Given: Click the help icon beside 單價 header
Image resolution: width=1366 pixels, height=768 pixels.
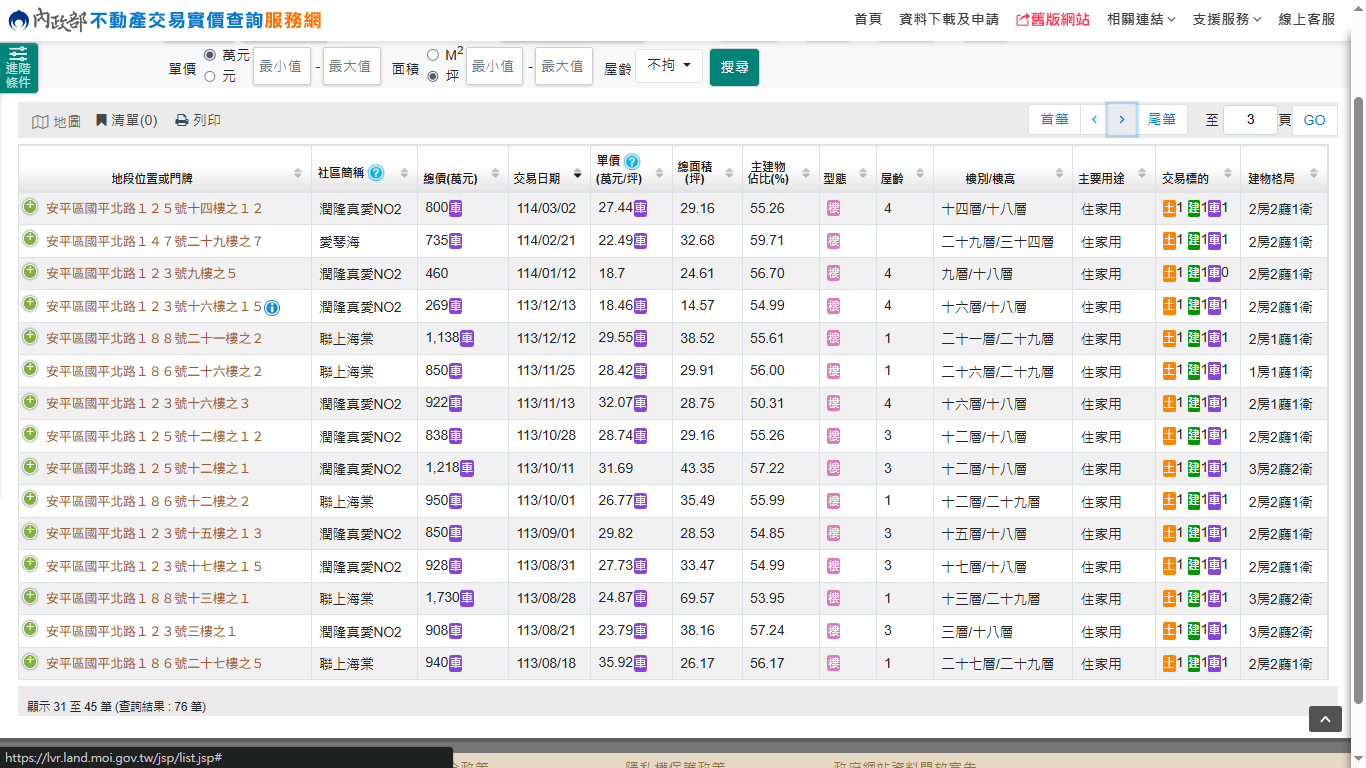Looking at the screenshot, I should [x=632, y=162].
